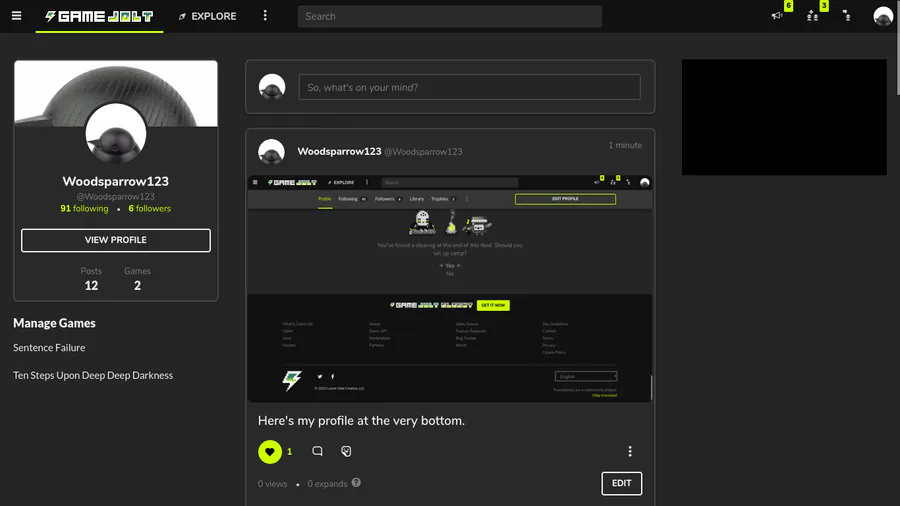900x506 pixels.
Task: Click the View Profile button
Action: pyautogui.click(x=115, y=240)
